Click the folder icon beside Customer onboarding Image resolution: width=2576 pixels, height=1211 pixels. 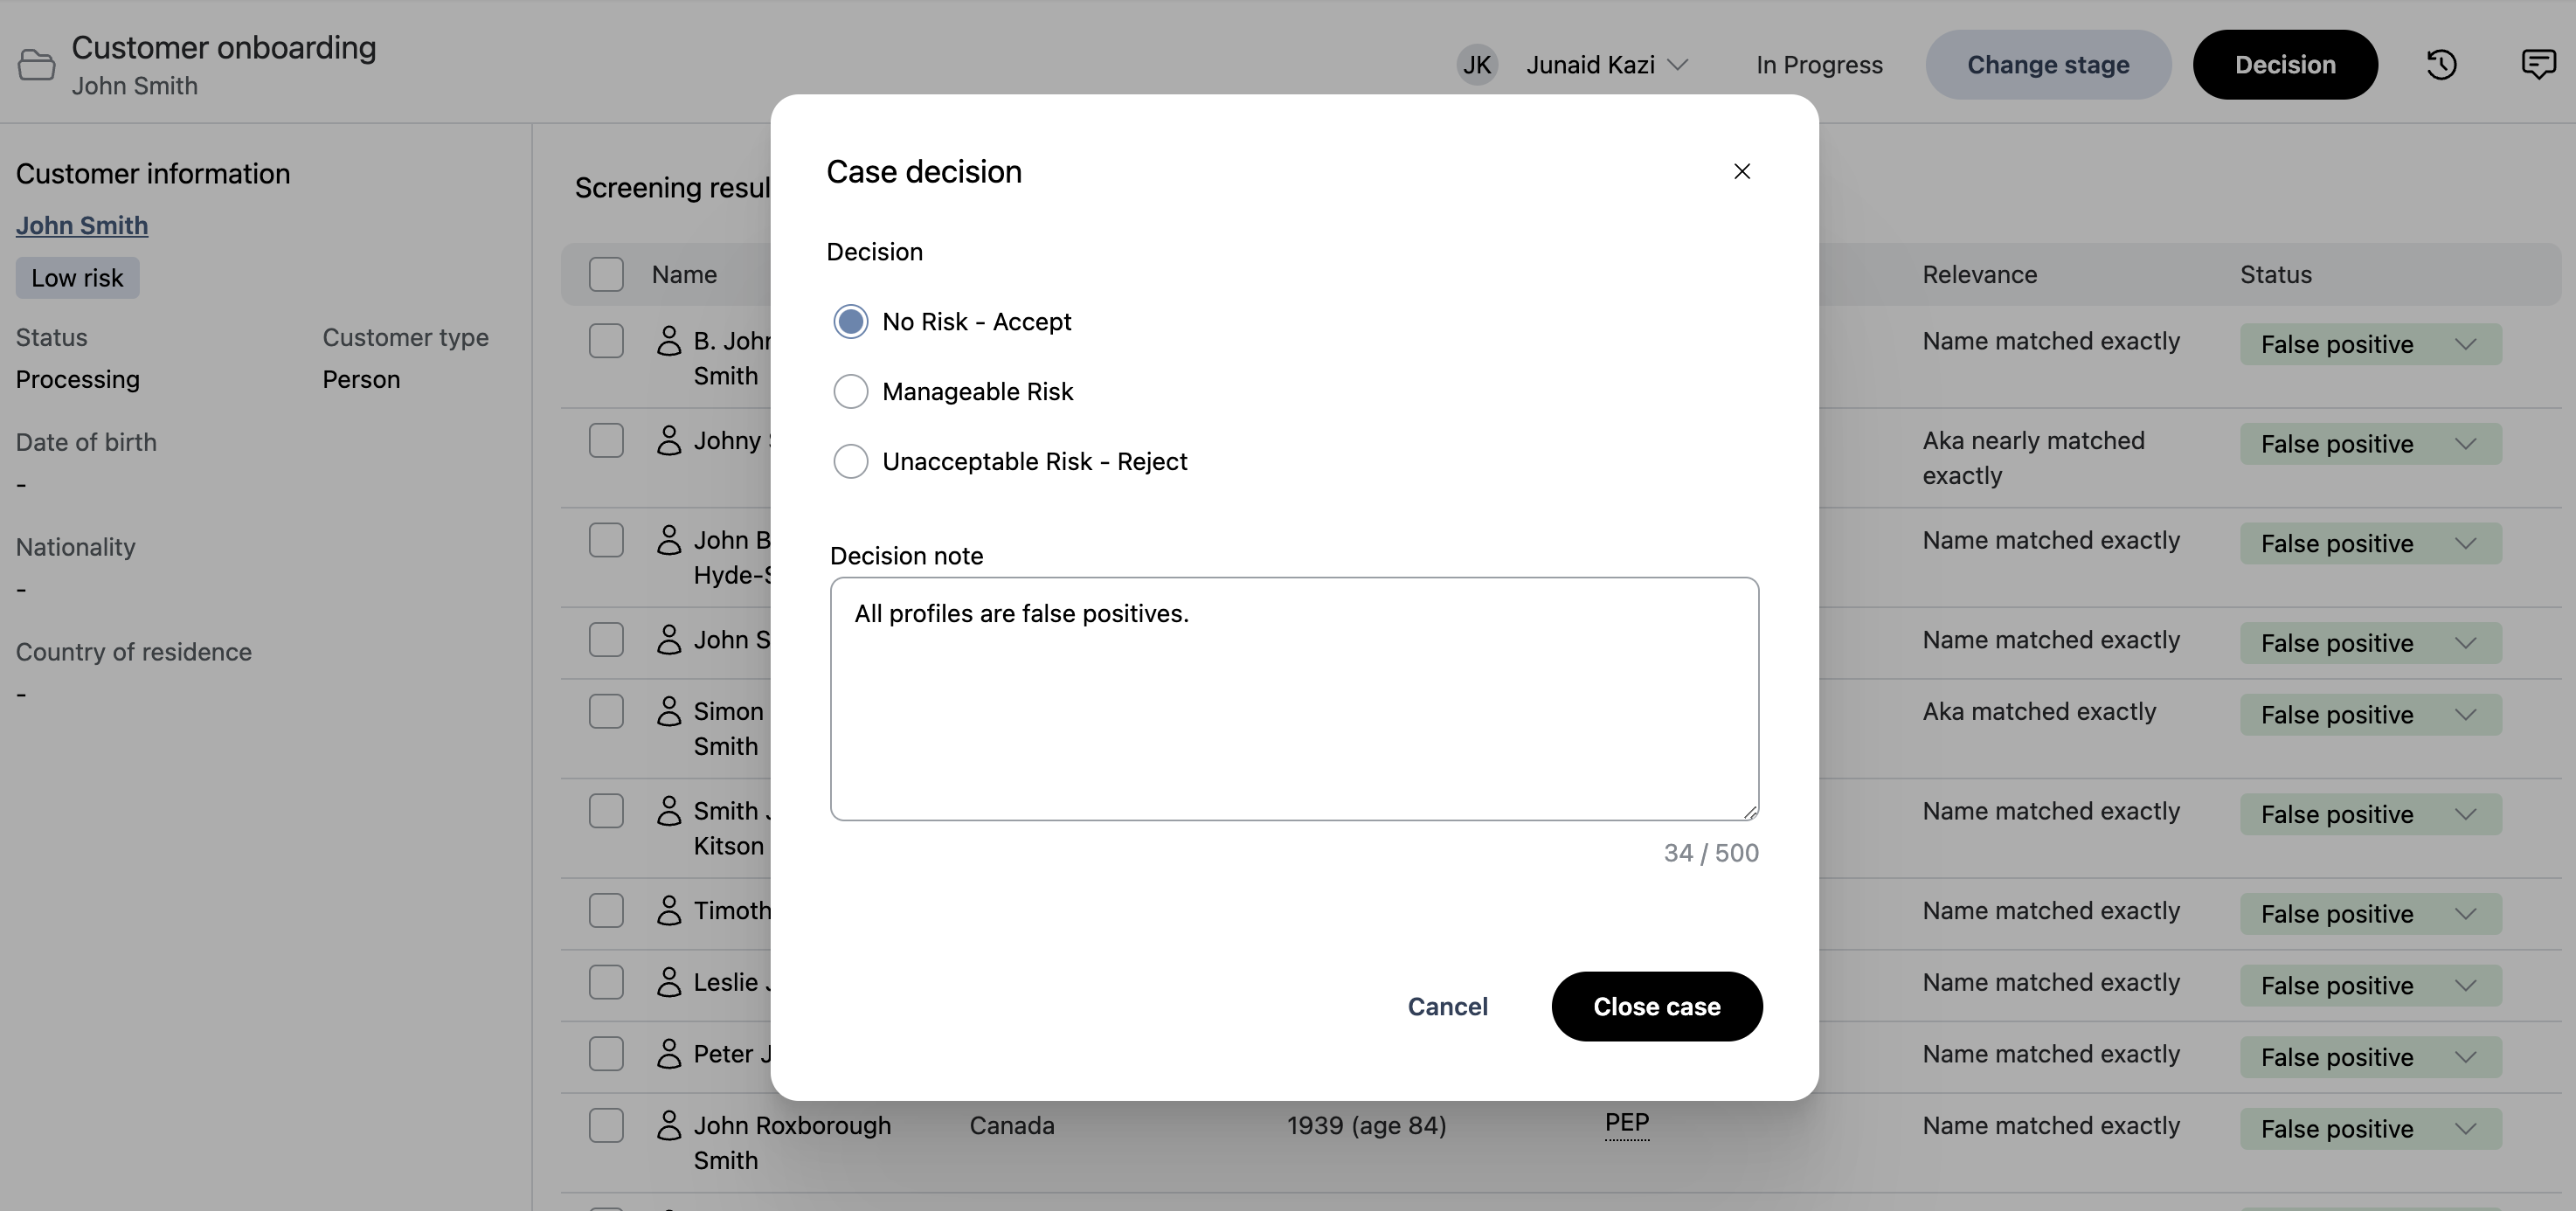(x=37, y=65)
